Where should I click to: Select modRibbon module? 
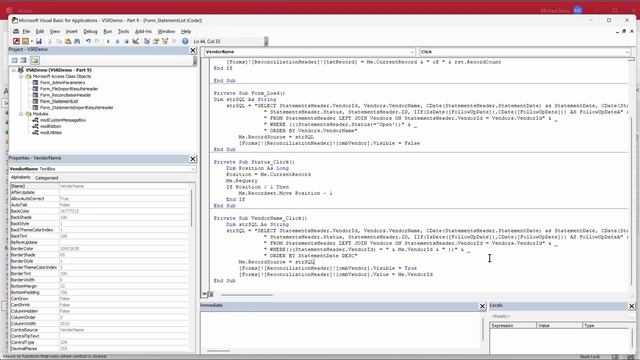pos(51,127)
